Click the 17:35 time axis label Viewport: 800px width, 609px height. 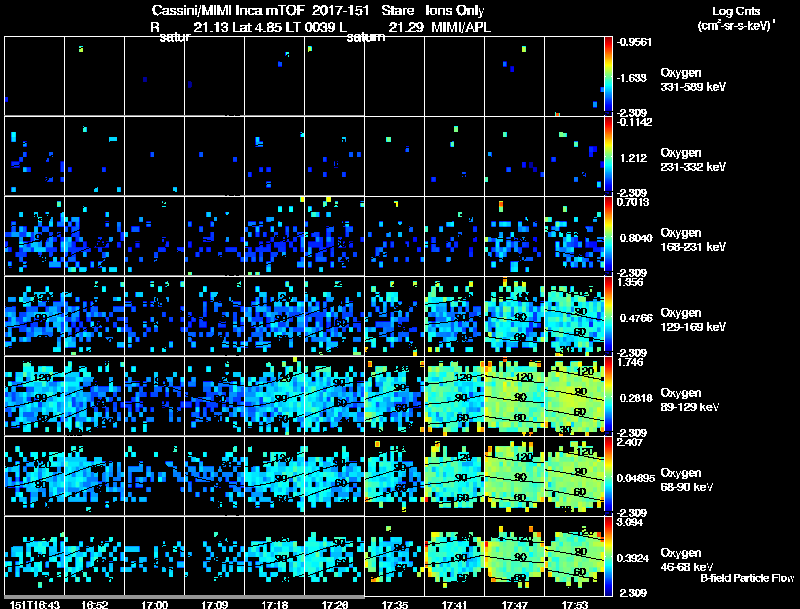(x=395, y=604)
